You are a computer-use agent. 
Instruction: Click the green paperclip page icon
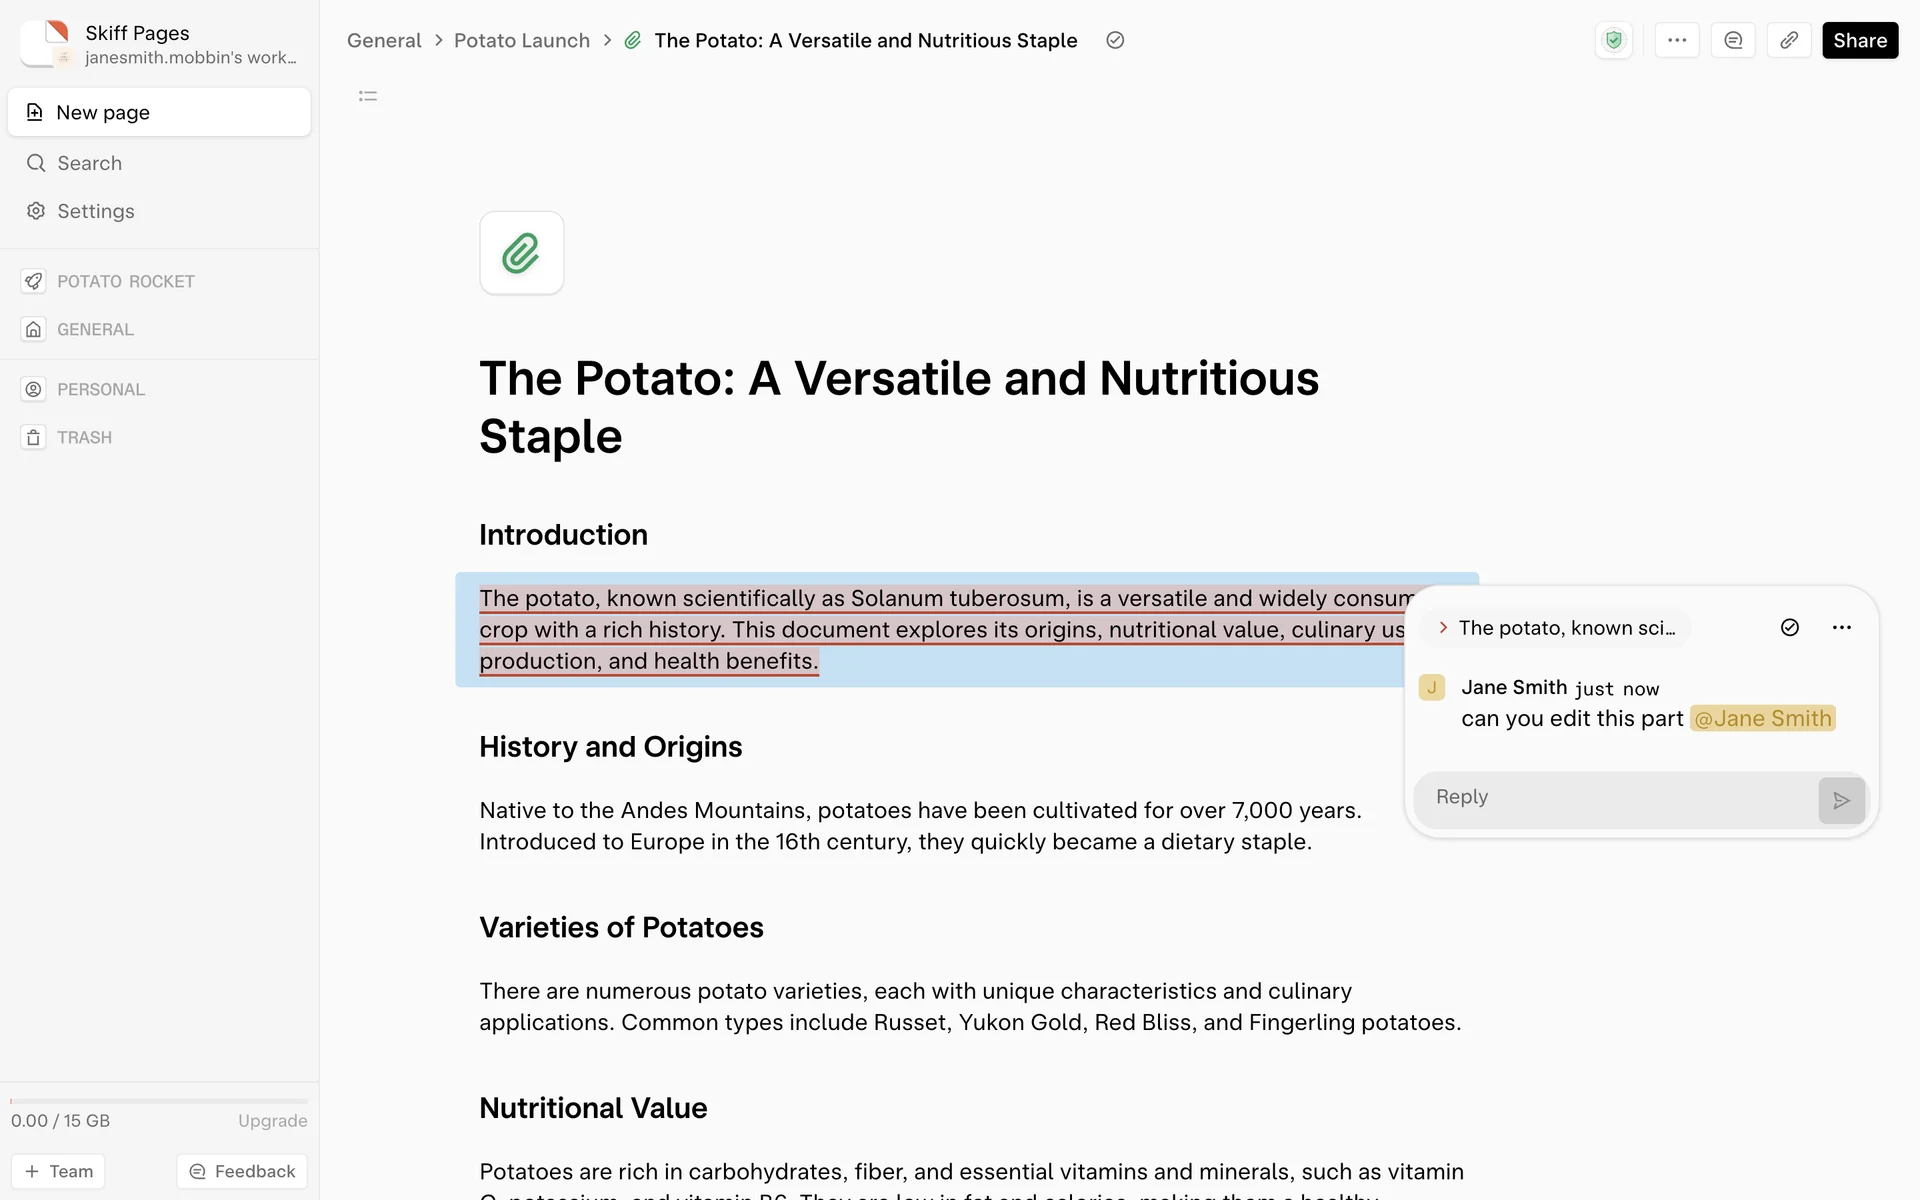point(521,253)
